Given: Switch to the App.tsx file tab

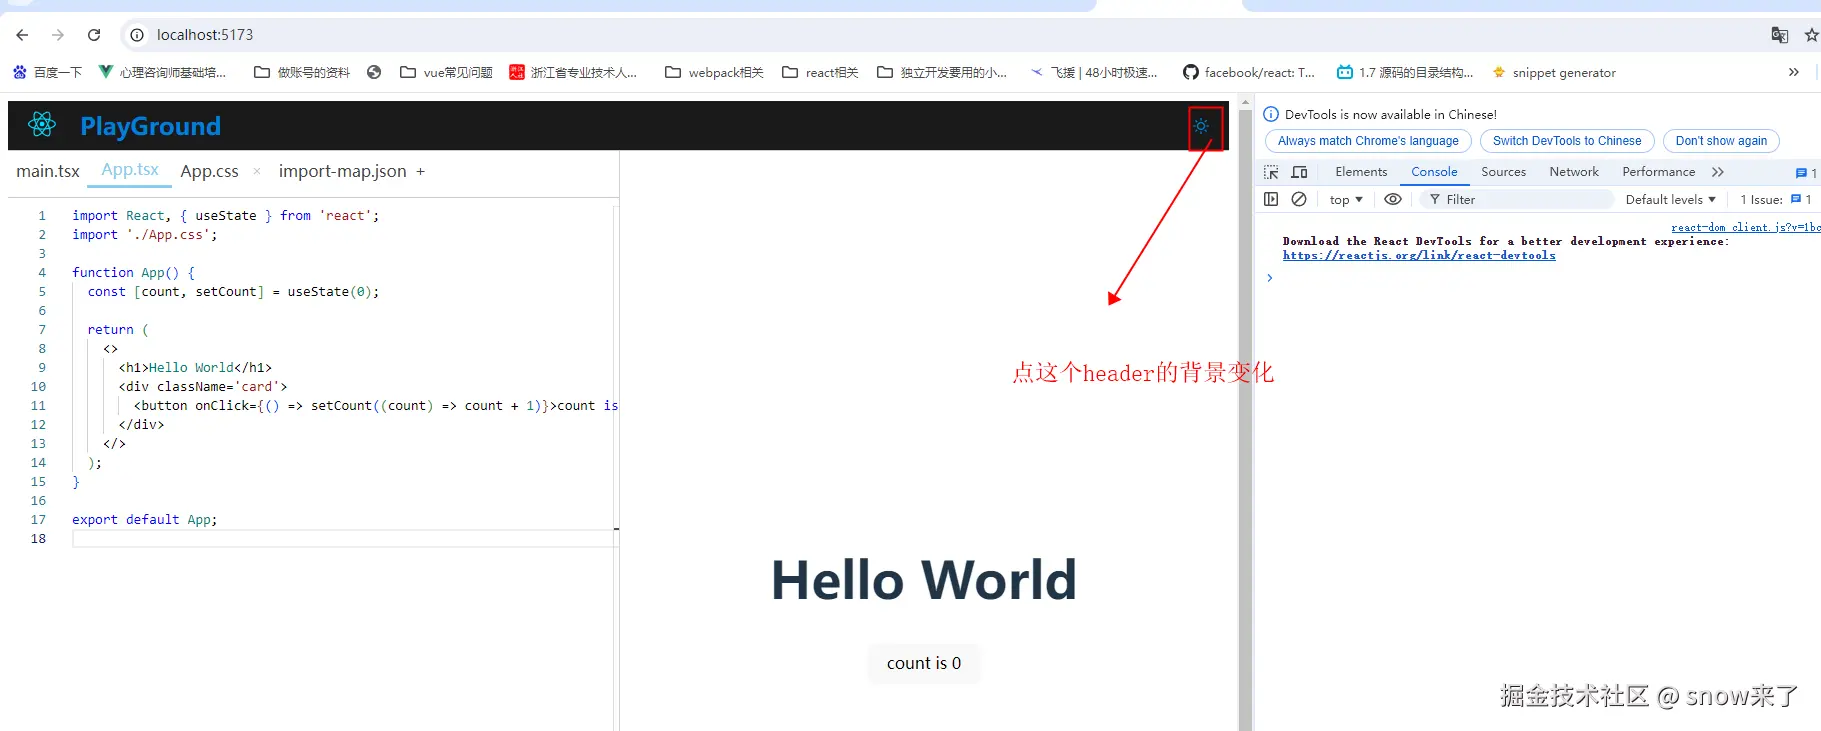Looking at the screenshot, I should pos(130,170).
